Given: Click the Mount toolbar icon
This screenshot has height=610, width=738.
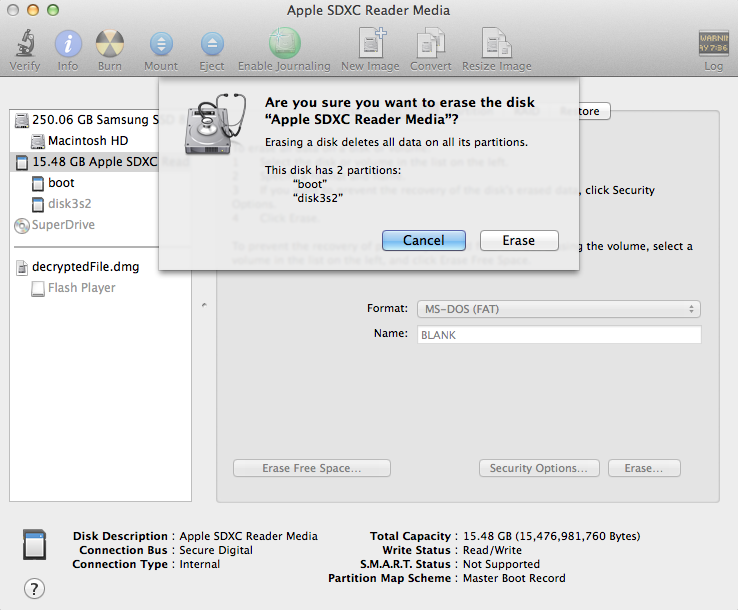Looking at the screenshot, I should pyautogui.click(x=161, y=44).
